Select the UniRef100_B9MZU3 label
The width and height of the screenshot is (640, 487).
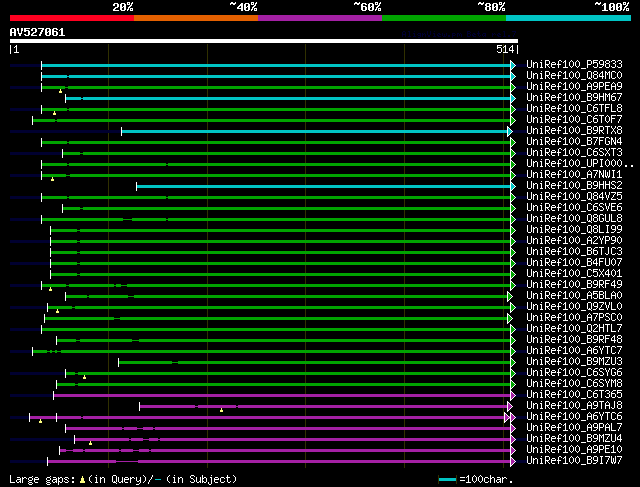574,362
